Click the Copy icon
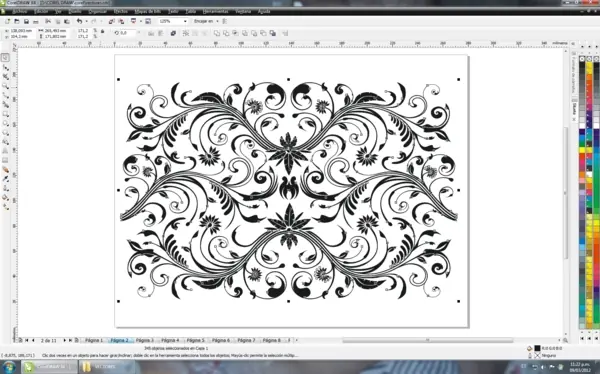This screenshot has width=600, height=374. pyautogui.click(x=57, y=21)
